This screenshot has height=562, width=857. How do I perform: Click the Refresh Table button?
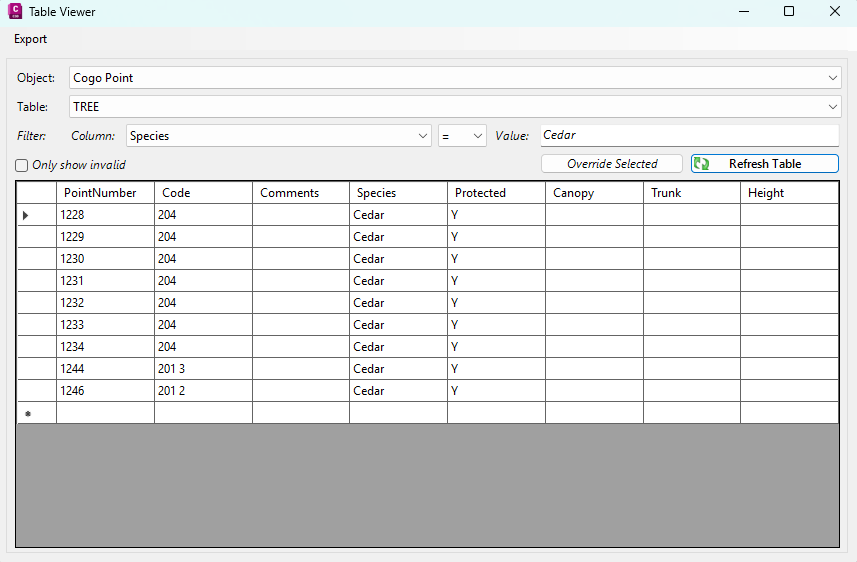(764, 164)
